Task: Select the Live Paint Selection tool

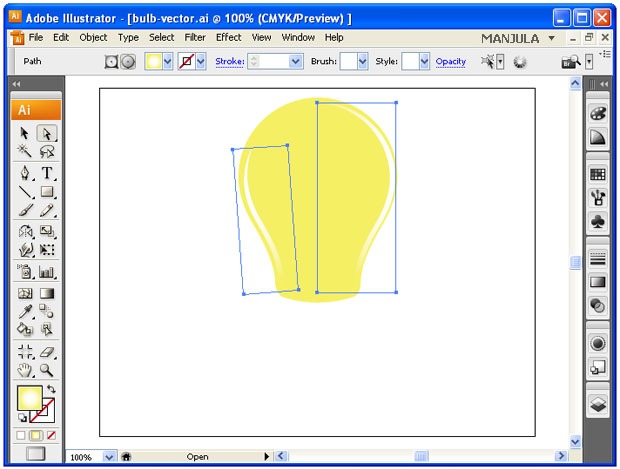Action: click(47, 329)
